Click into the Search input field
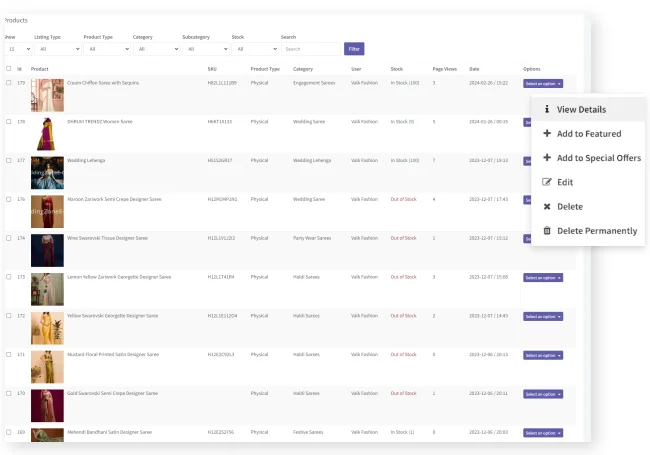The height and width of the screenshot is (455, 650). point(311,49)
